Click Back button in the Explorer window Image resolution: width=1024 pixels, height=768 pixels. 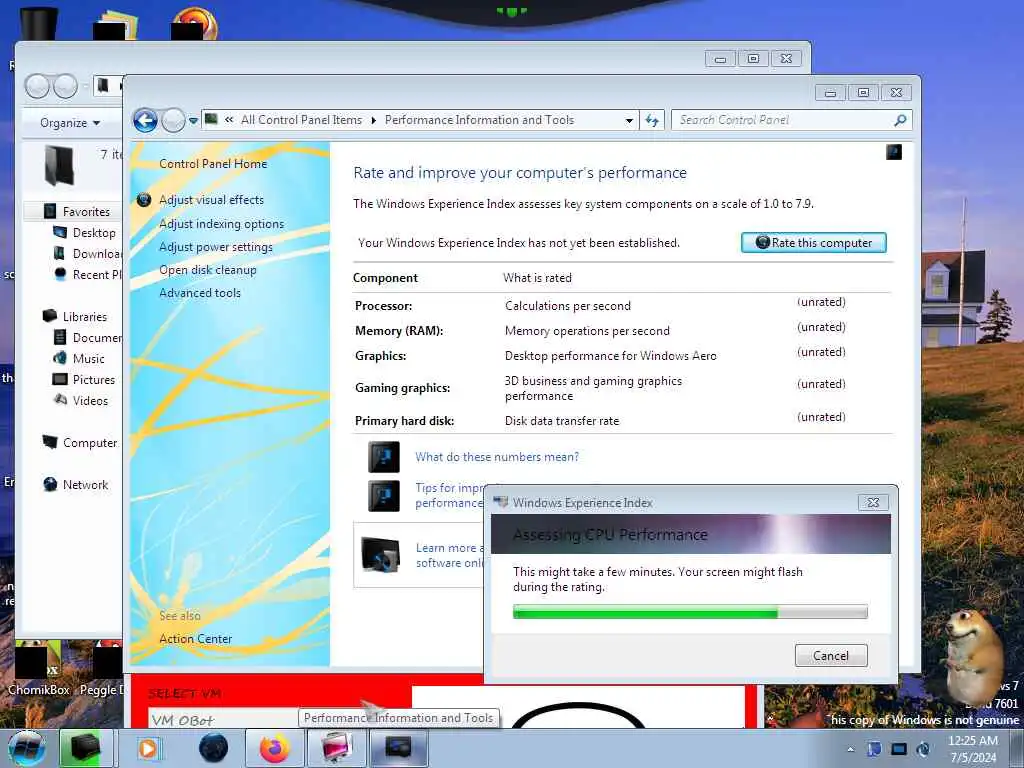click(37, 86)
